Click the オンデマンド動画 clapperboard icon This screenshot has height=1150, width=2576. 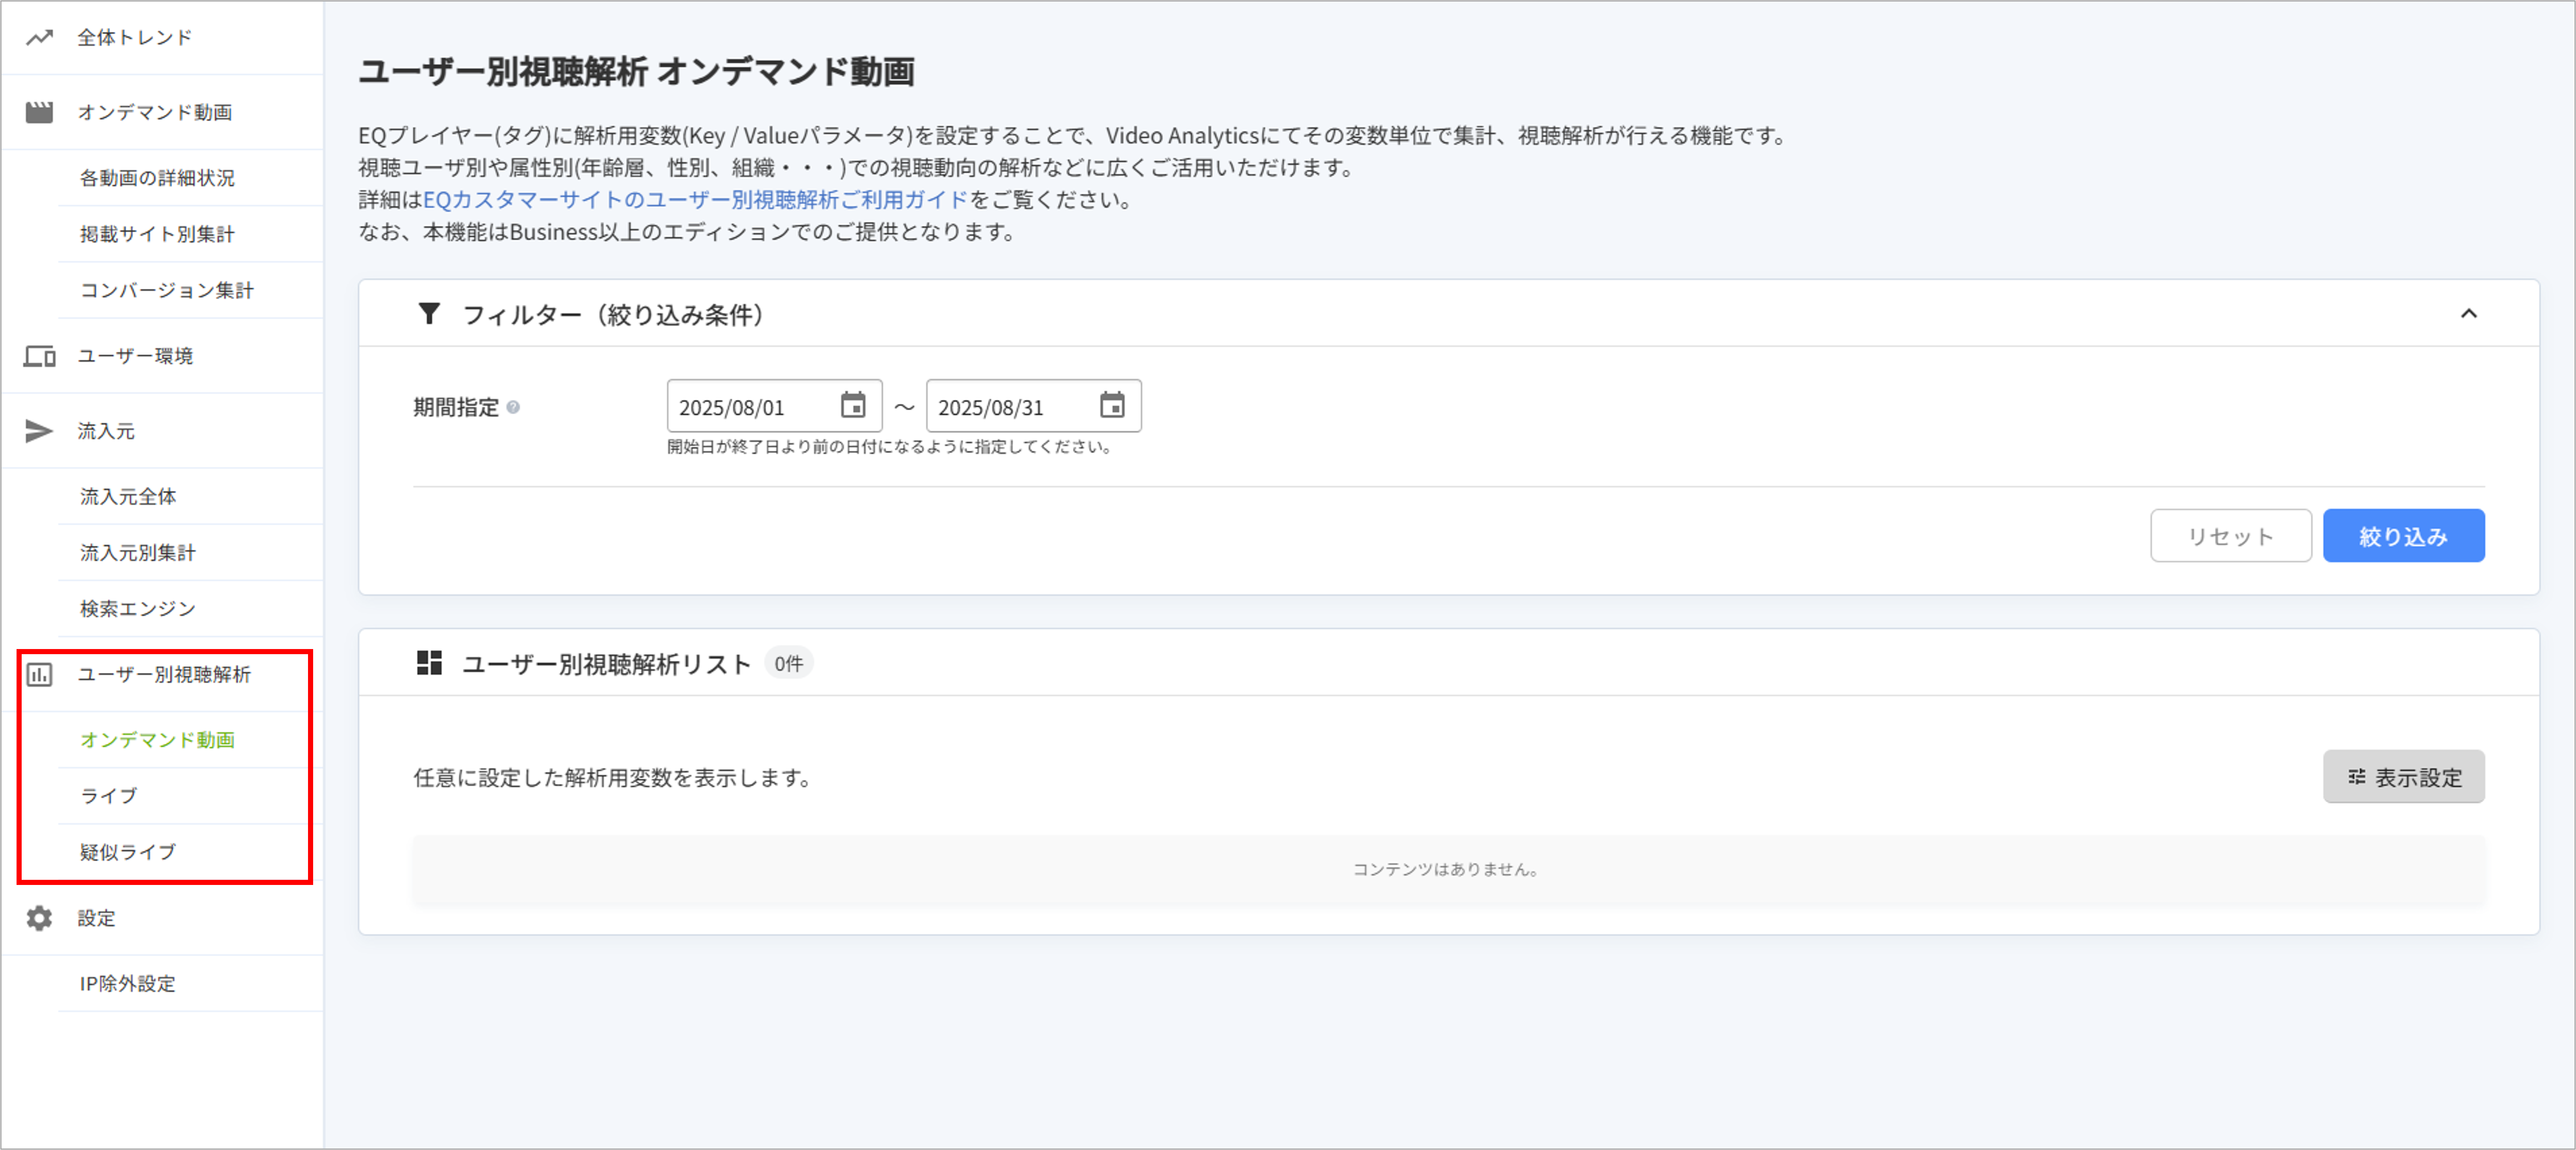39,112
